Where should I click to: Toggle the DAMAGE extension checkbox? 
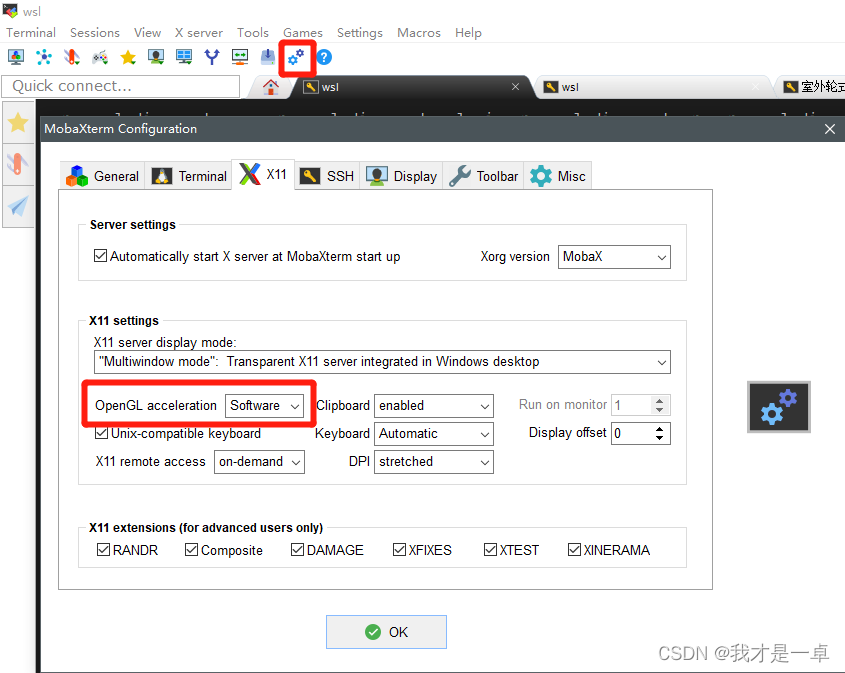[x=297, y=550]
